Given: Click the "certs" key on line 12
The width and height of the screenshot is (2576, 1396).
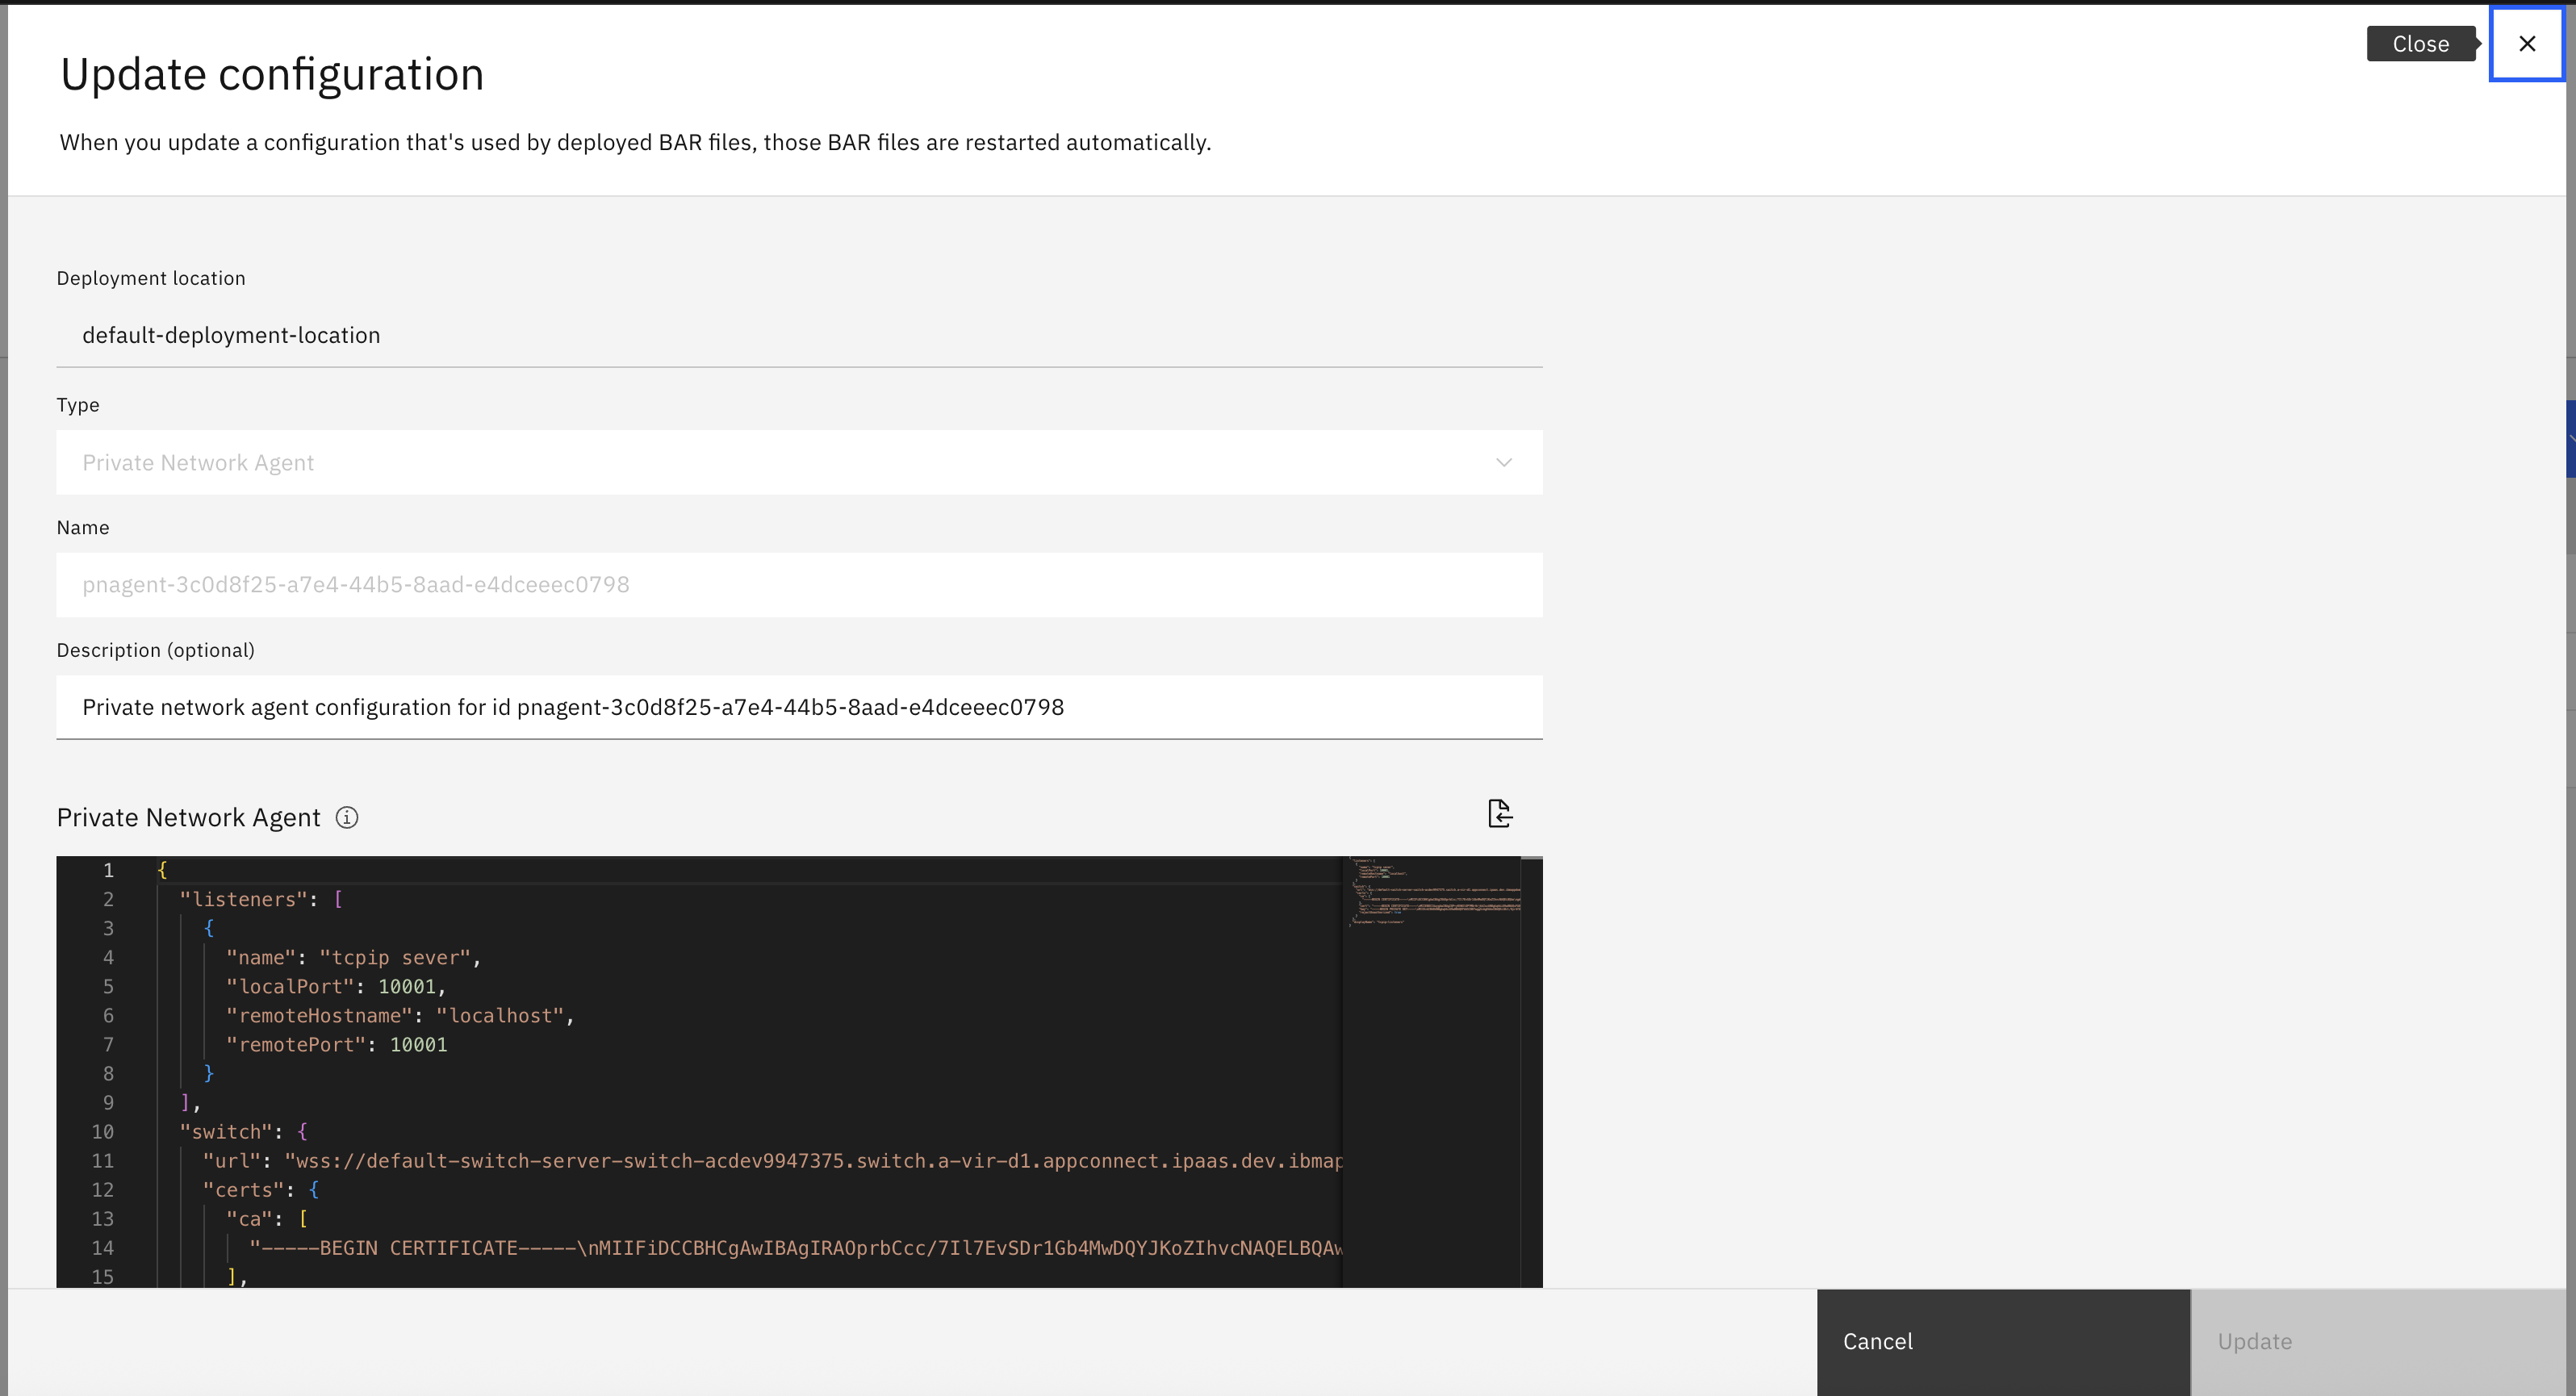Looking at the screenshot, I should pos(243,1190).
